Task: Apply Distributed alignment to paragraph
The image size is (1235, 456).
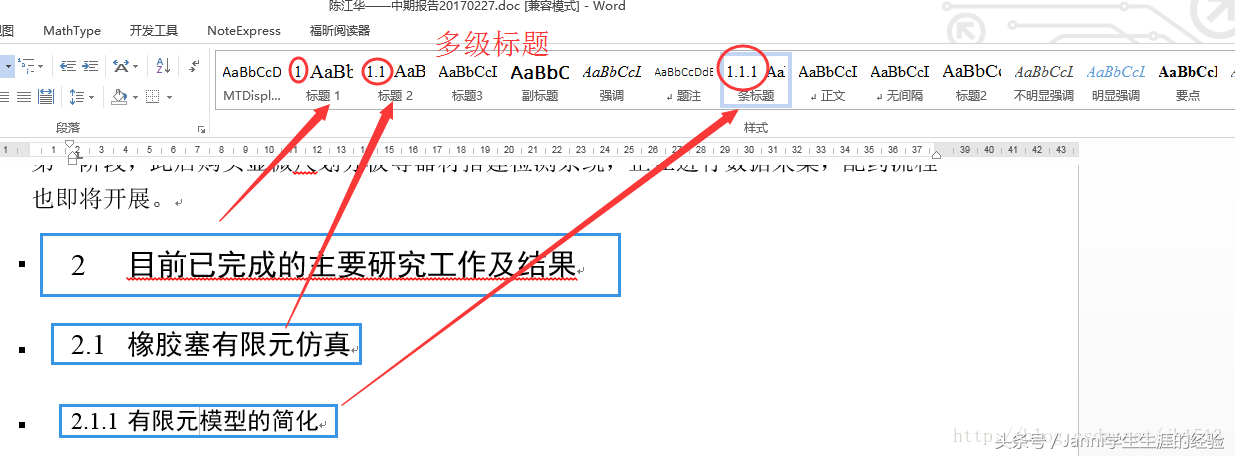Action: pyautogui.click(x=45, y=96)
